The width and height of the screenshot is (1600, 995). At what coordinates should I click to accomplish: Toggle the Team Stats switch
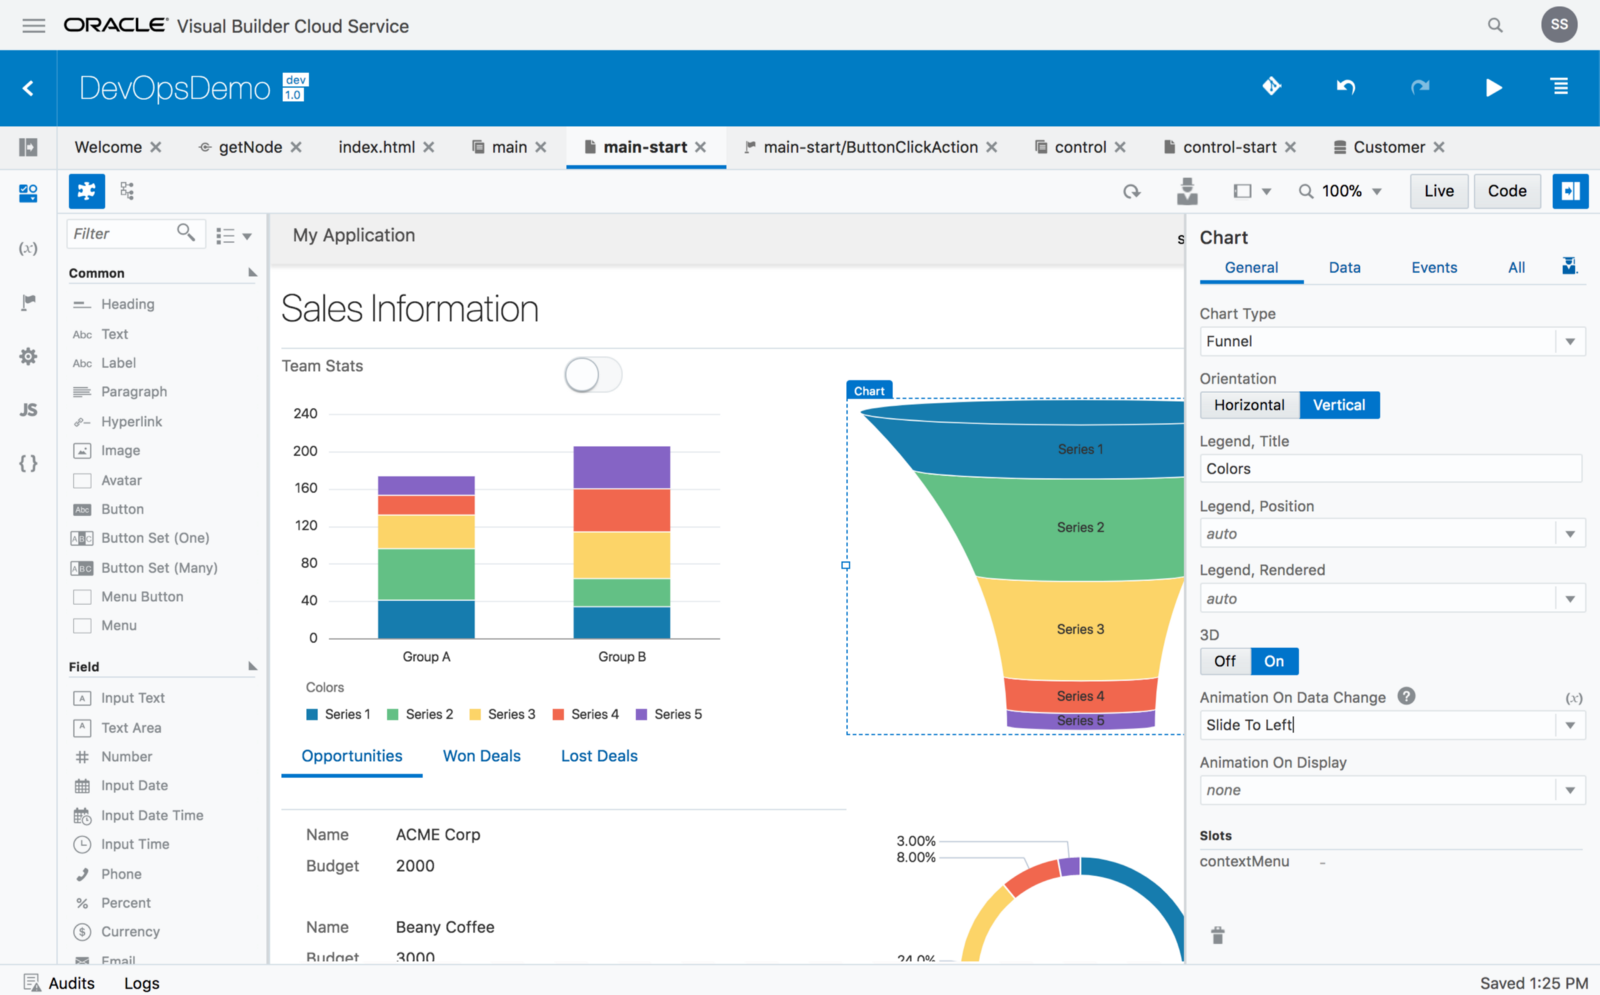593,375
